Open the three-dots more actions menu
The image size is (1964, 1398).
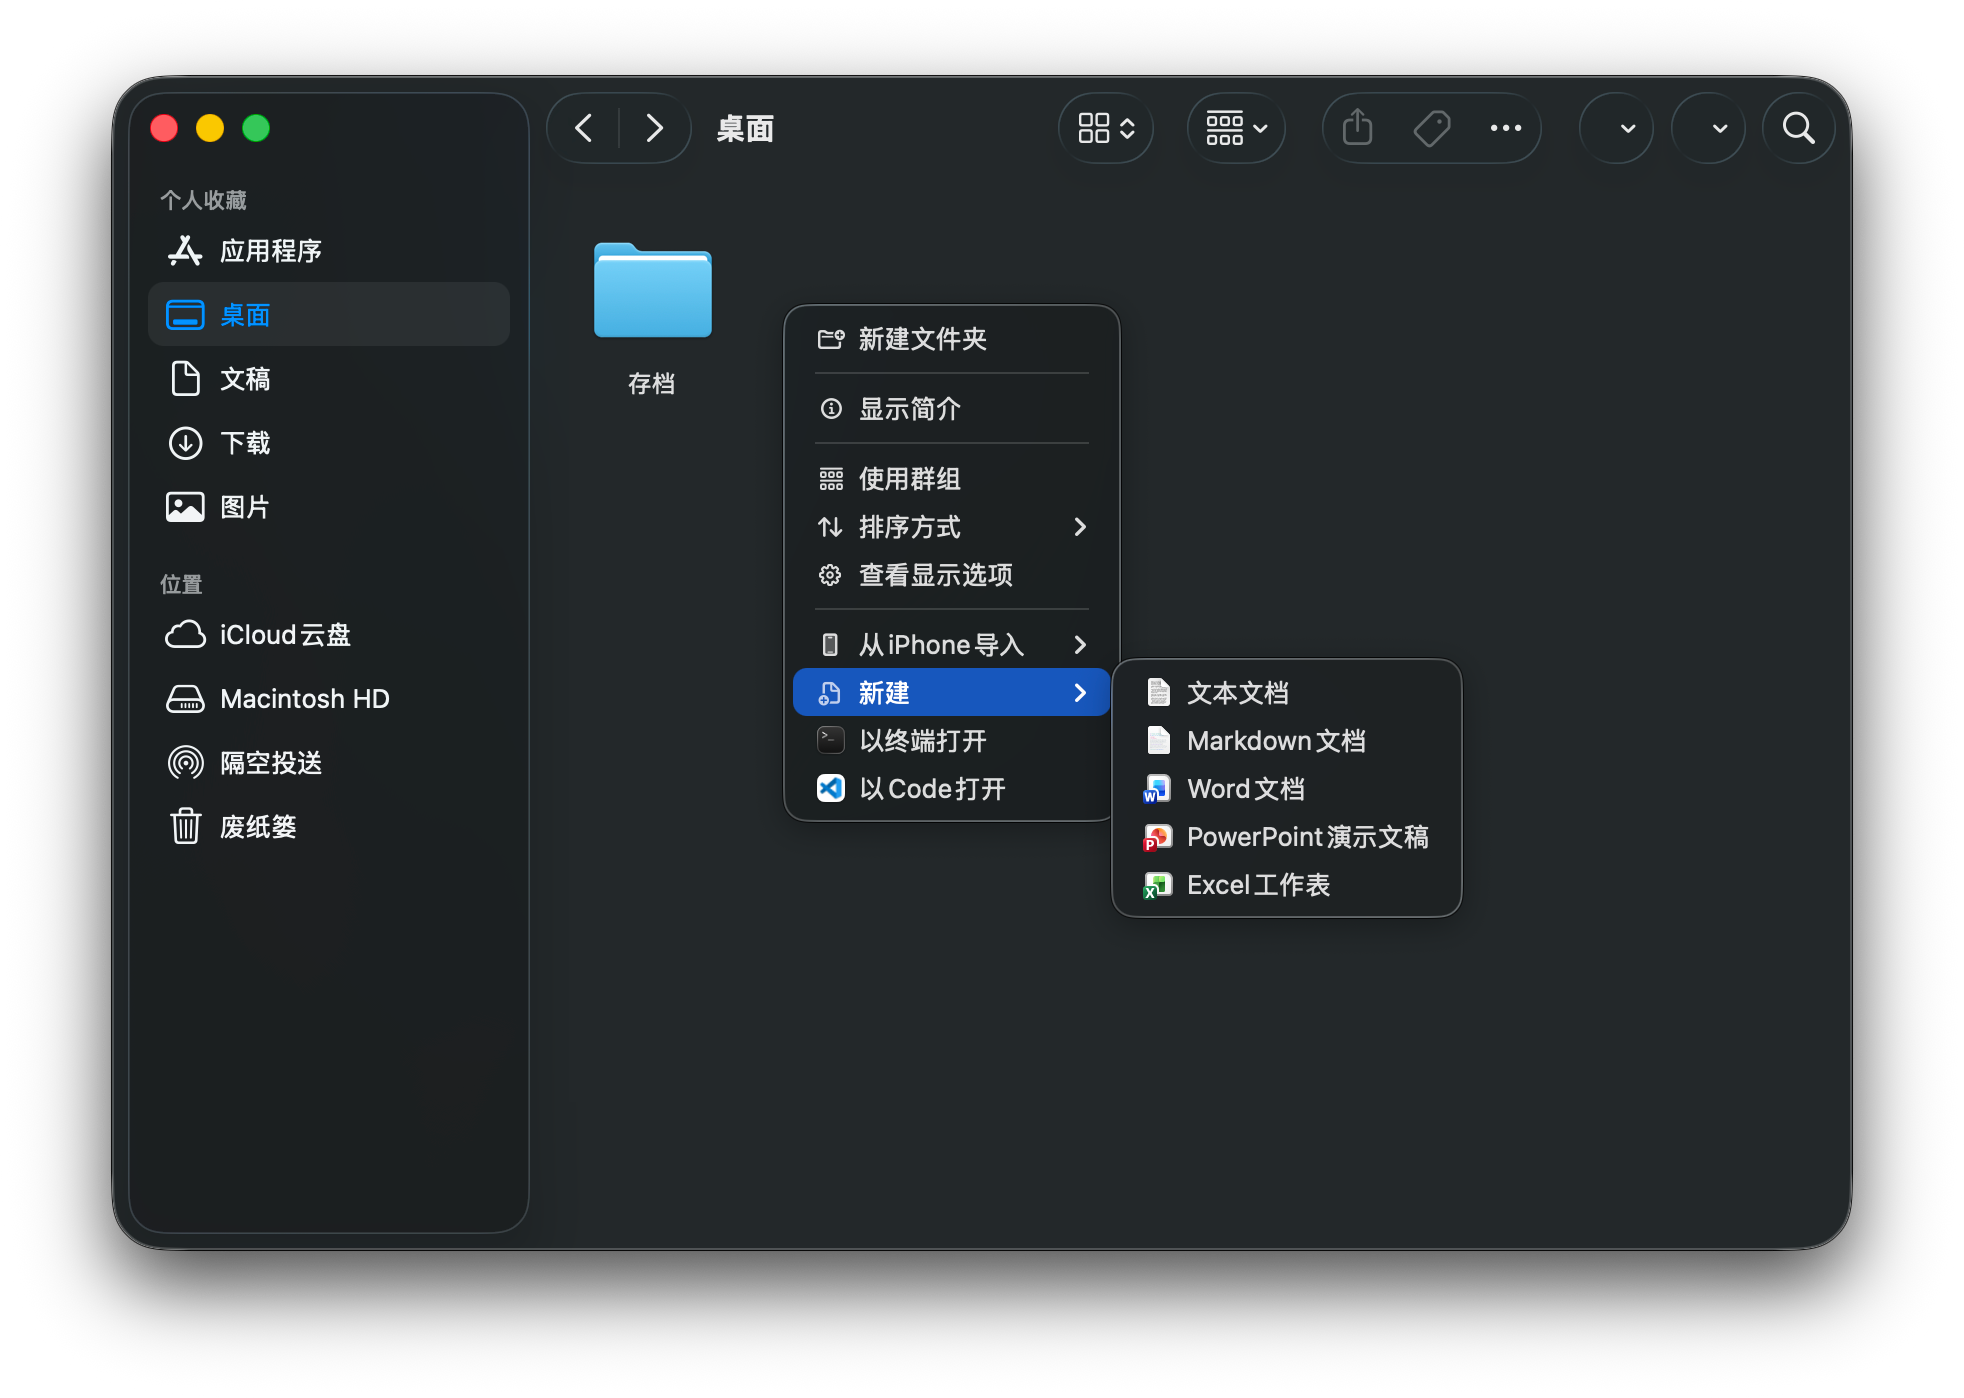pyautogui.click(x=1506, y=128)
